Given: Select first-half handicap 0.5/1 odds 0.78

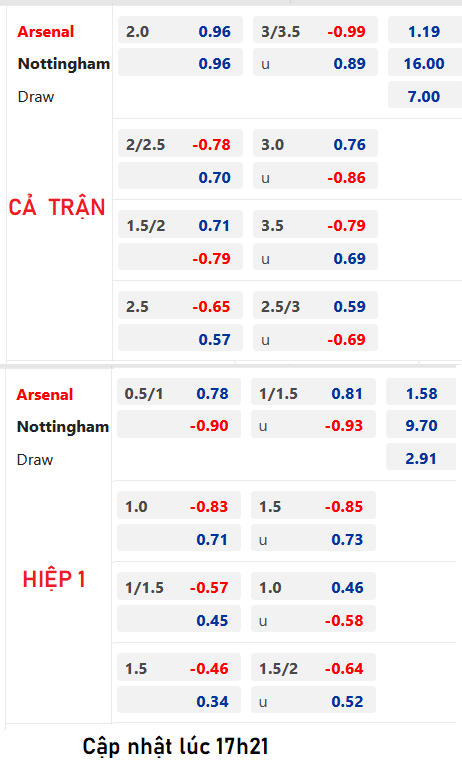Looking at the screenshot, I should (179, 393).
